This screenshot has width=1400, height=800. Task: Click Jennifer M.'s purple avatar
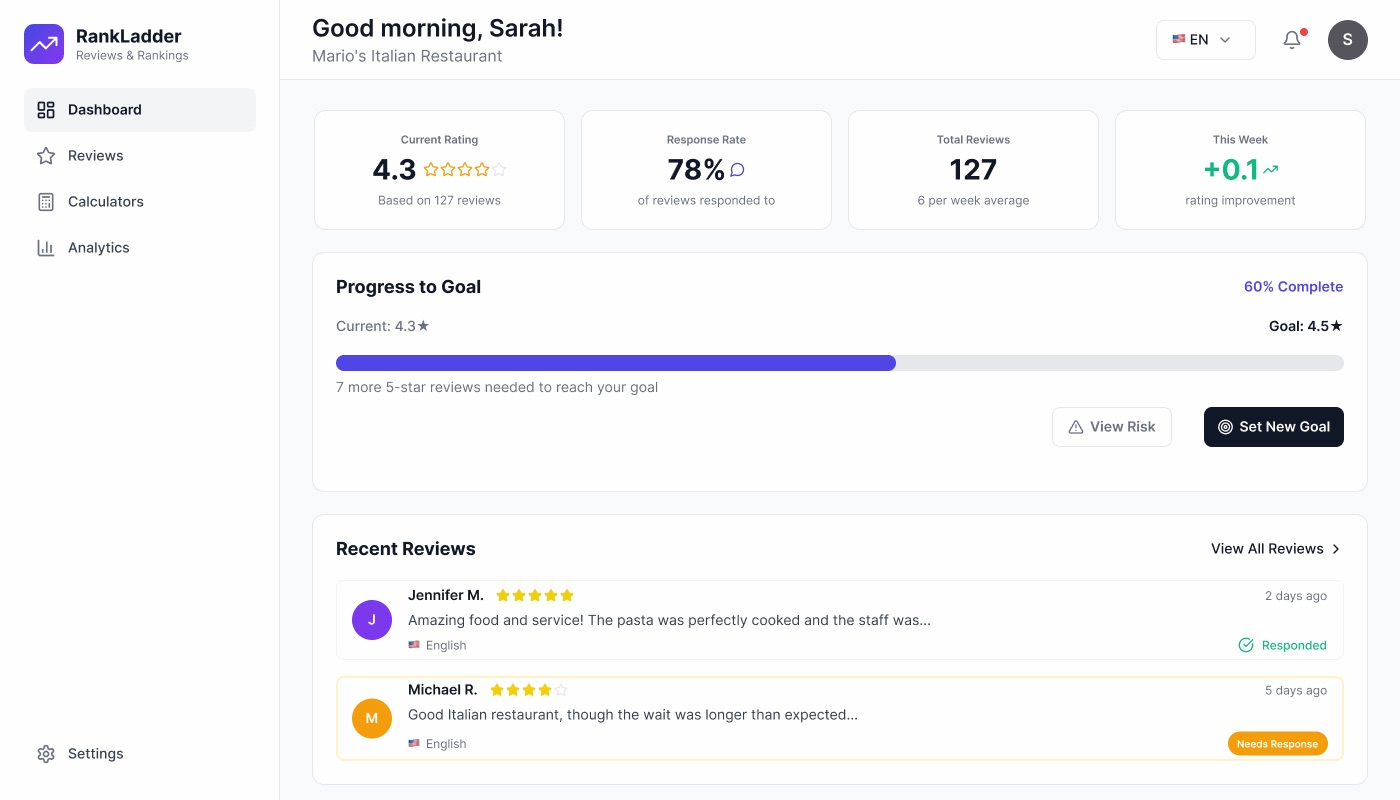coord(372,620)
